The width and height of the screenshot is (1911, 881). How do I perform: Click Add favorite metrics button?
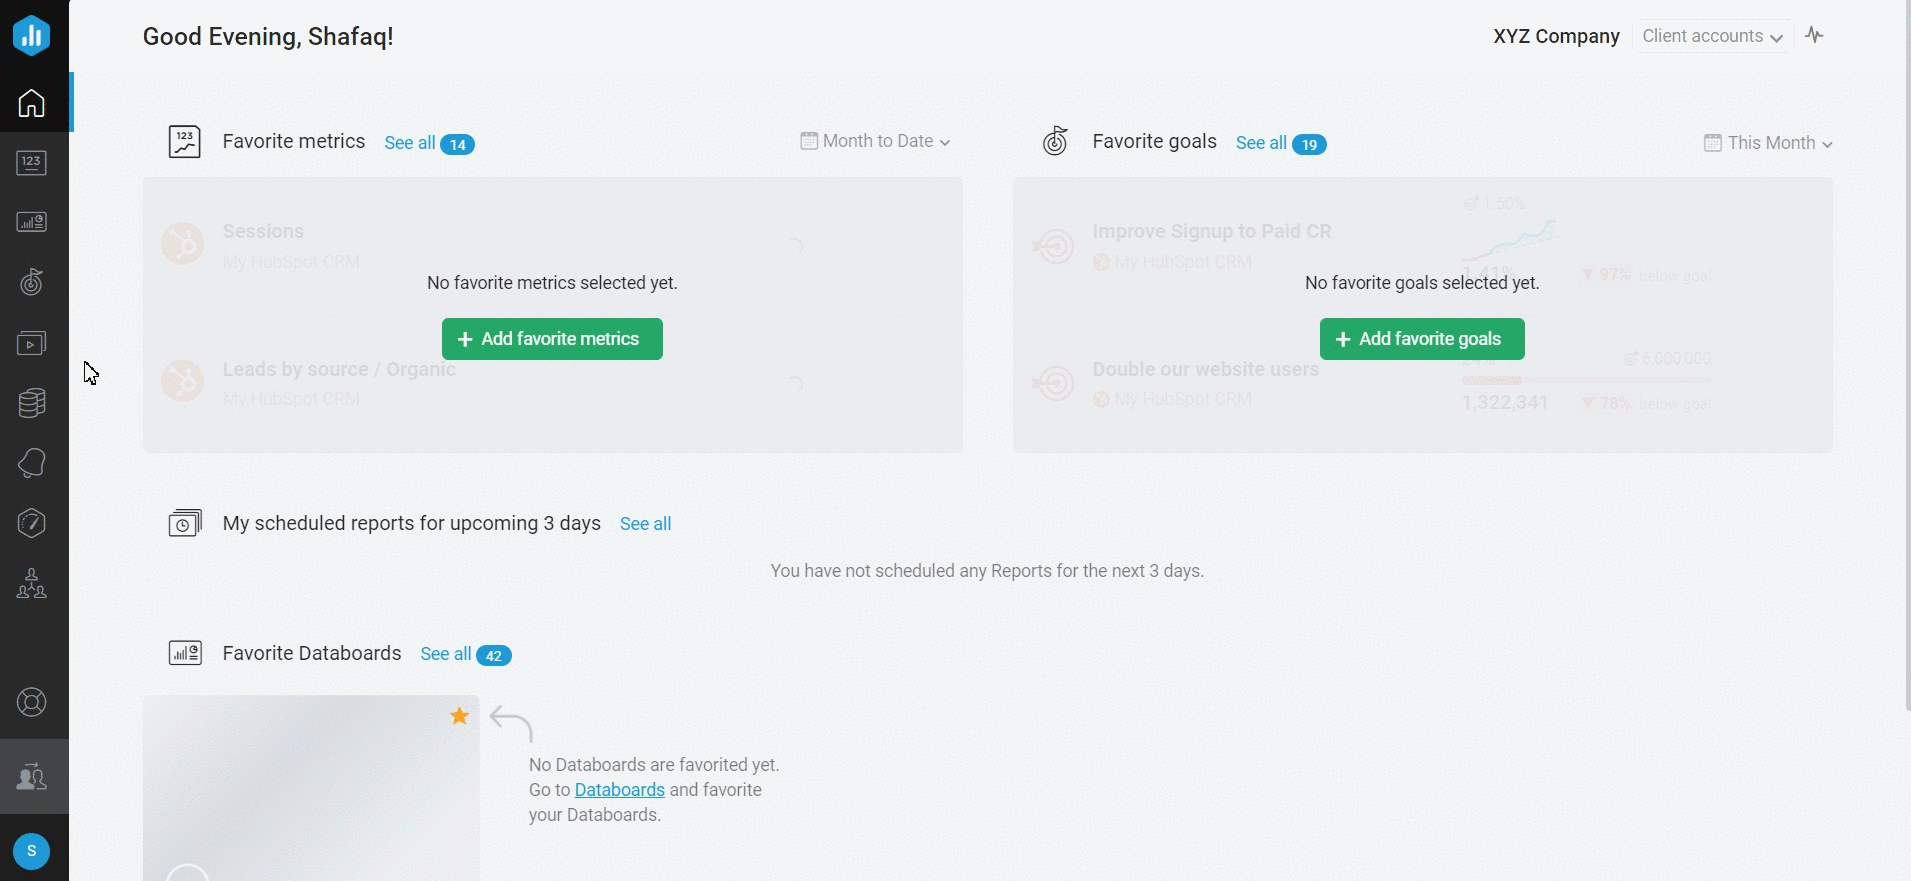552,339
